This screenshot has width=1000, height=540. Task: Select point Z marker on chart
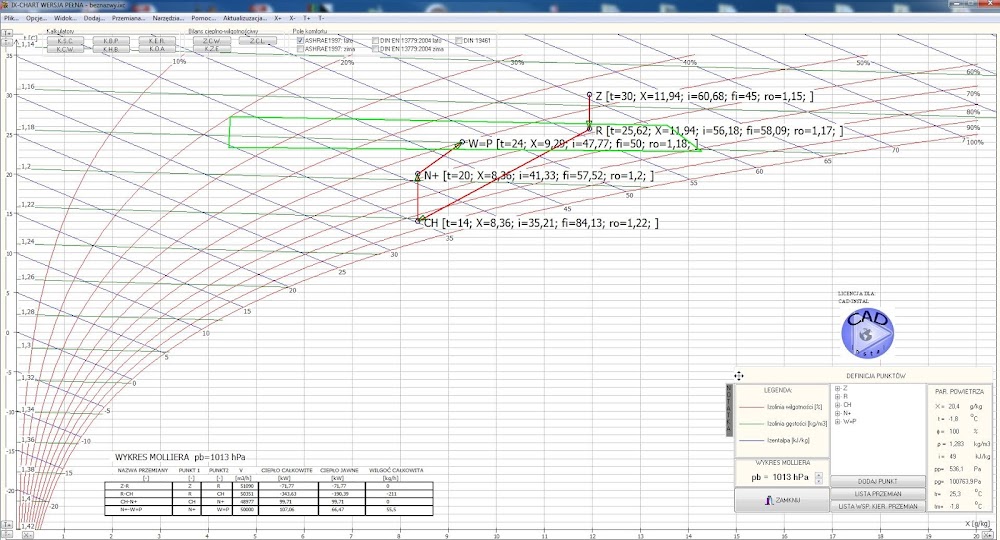coord(590,95)
